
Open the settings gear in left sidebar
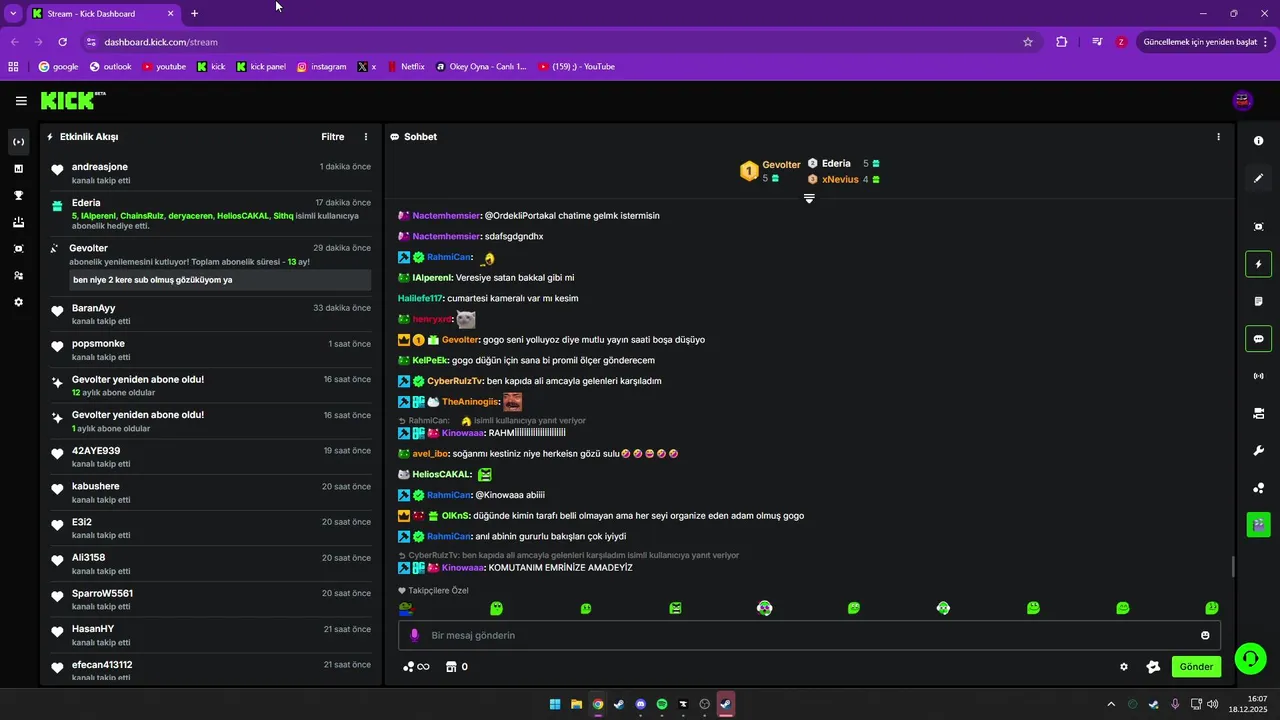[18, 302]
